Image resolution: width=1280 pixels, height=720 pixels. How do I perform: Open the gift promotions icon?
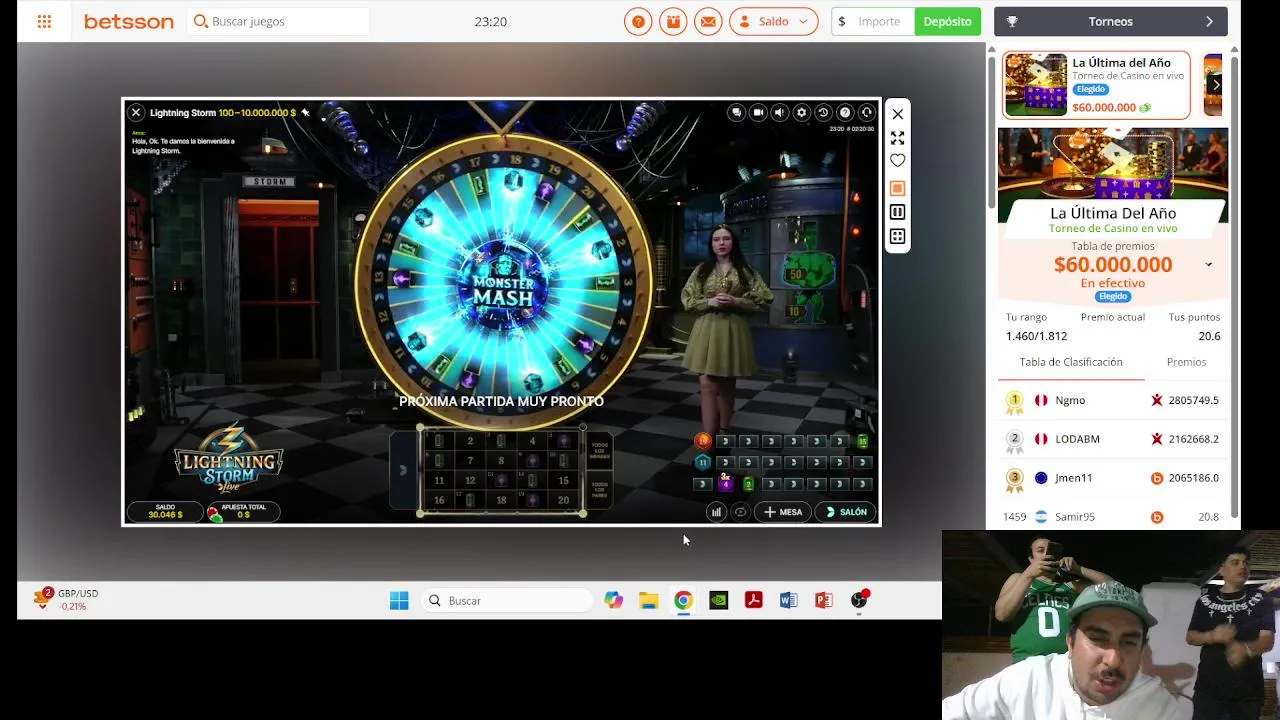point(673,21)
